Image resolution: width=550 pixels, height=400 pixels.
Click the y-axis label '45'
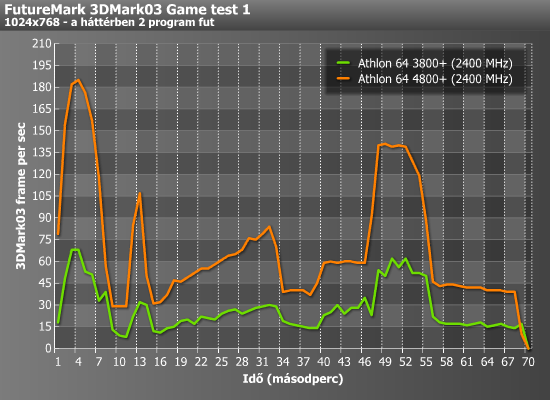coord(45,283)
